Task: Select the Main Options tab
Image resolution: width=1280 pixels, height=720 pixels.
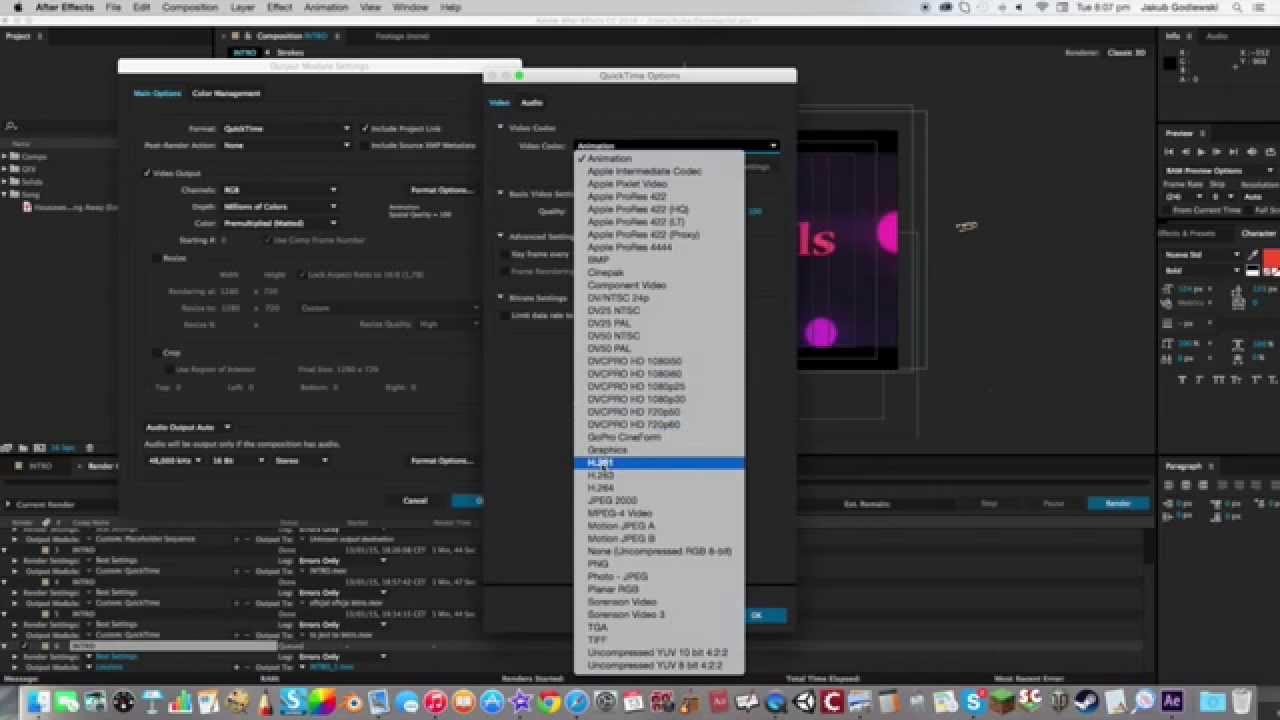Action: coord(158,94)
